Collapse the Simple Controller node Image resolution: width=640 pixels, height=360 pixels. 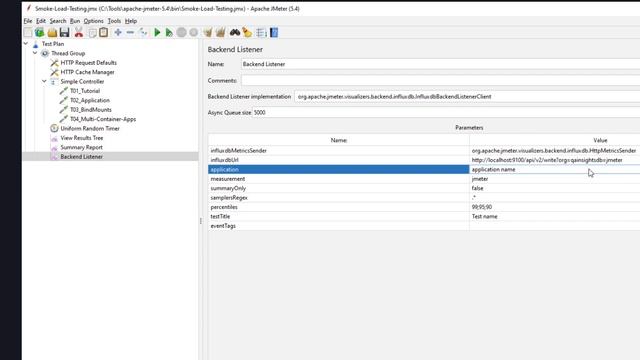point(44,81)
